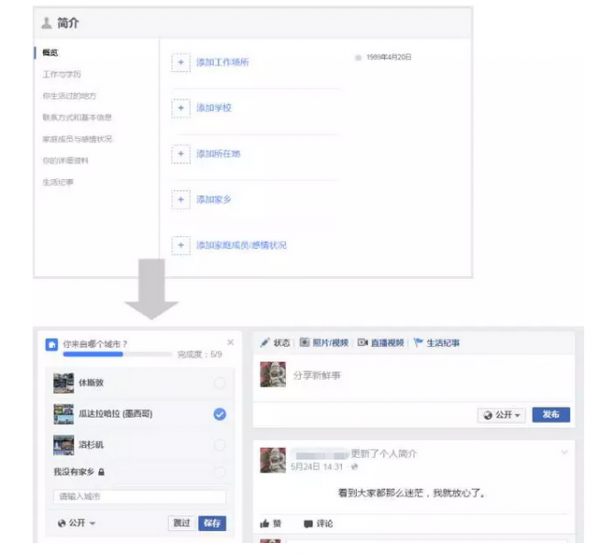The image size is (600, 557).
Task: Click the 请输入城市 text field
Action: click(139, 496)
